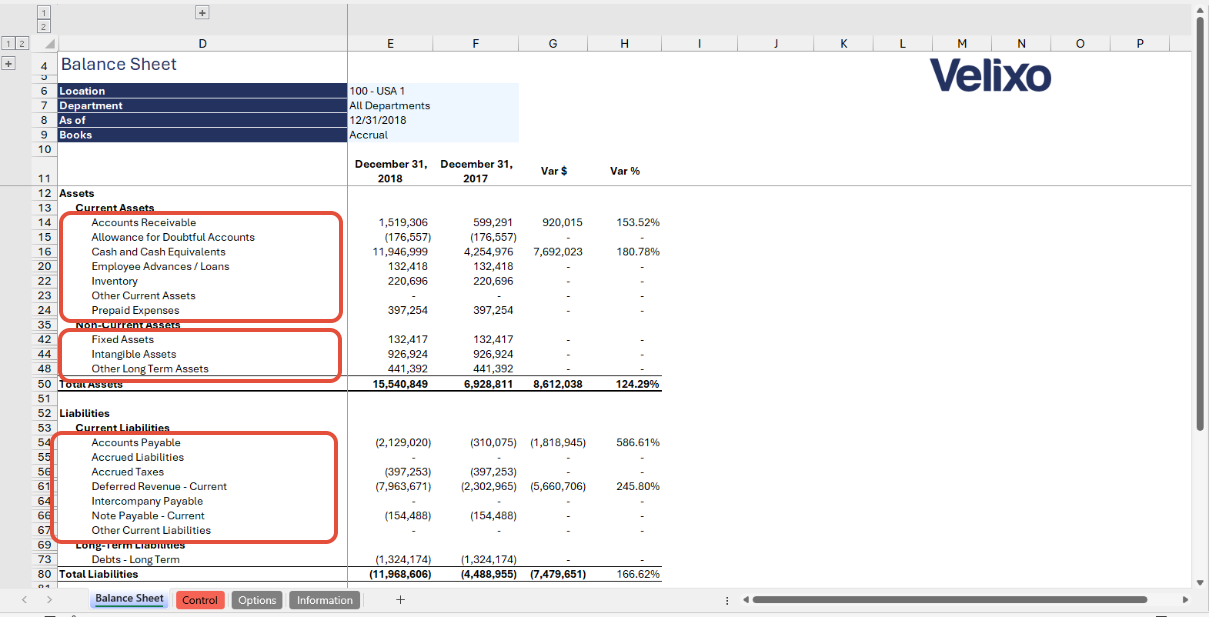Select the 'Location' label cell

pos(203,91)
